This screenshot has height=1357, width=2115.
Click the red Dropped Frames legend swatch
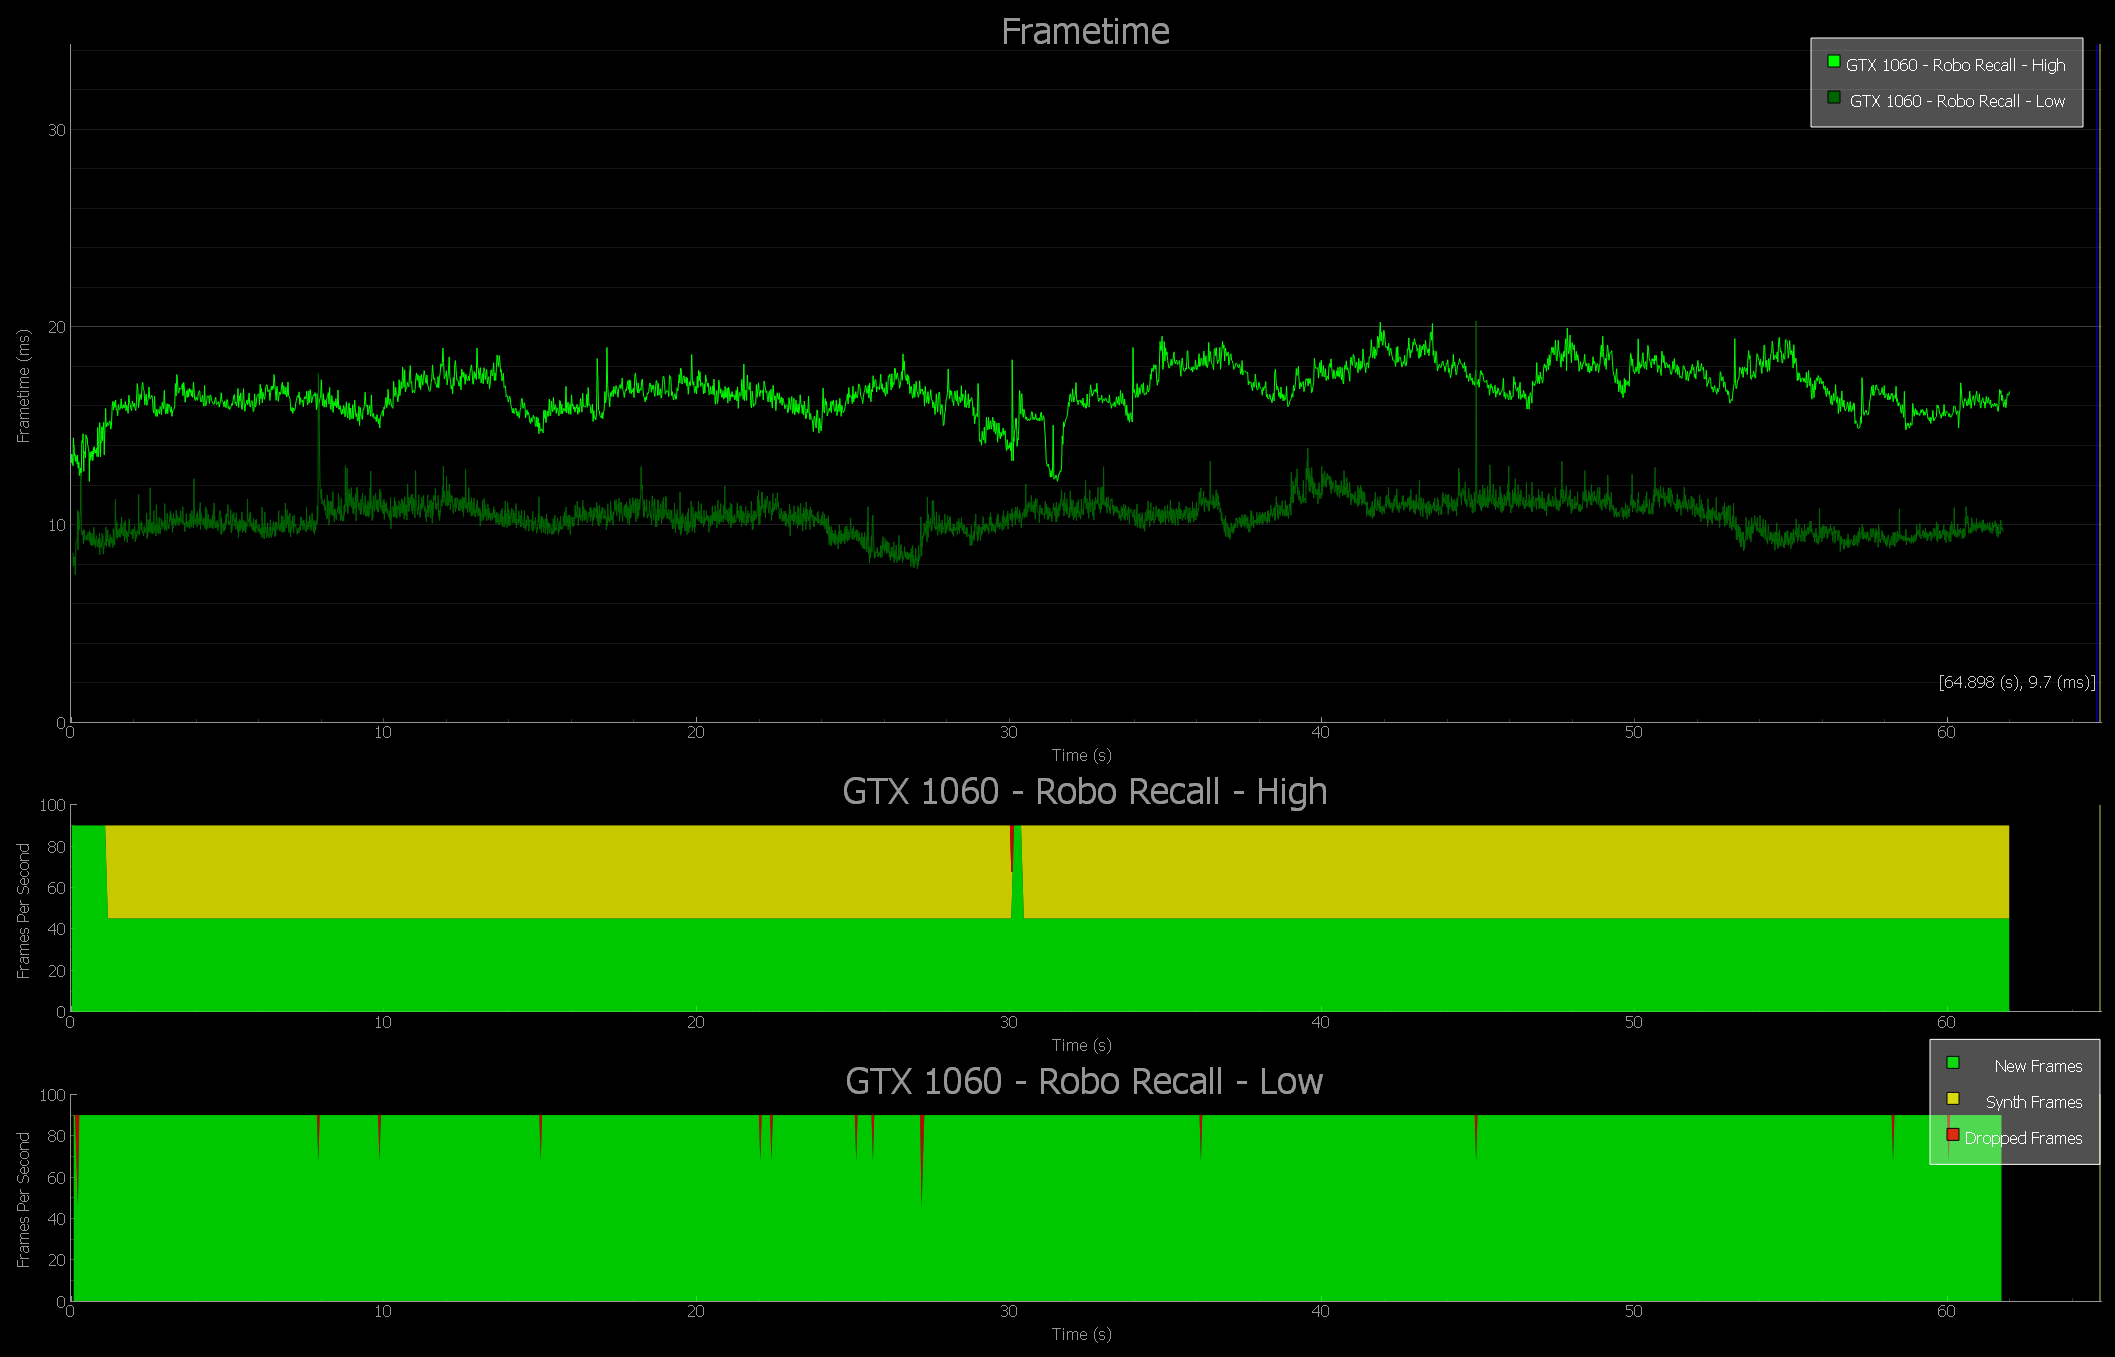coord(1953,1135)
